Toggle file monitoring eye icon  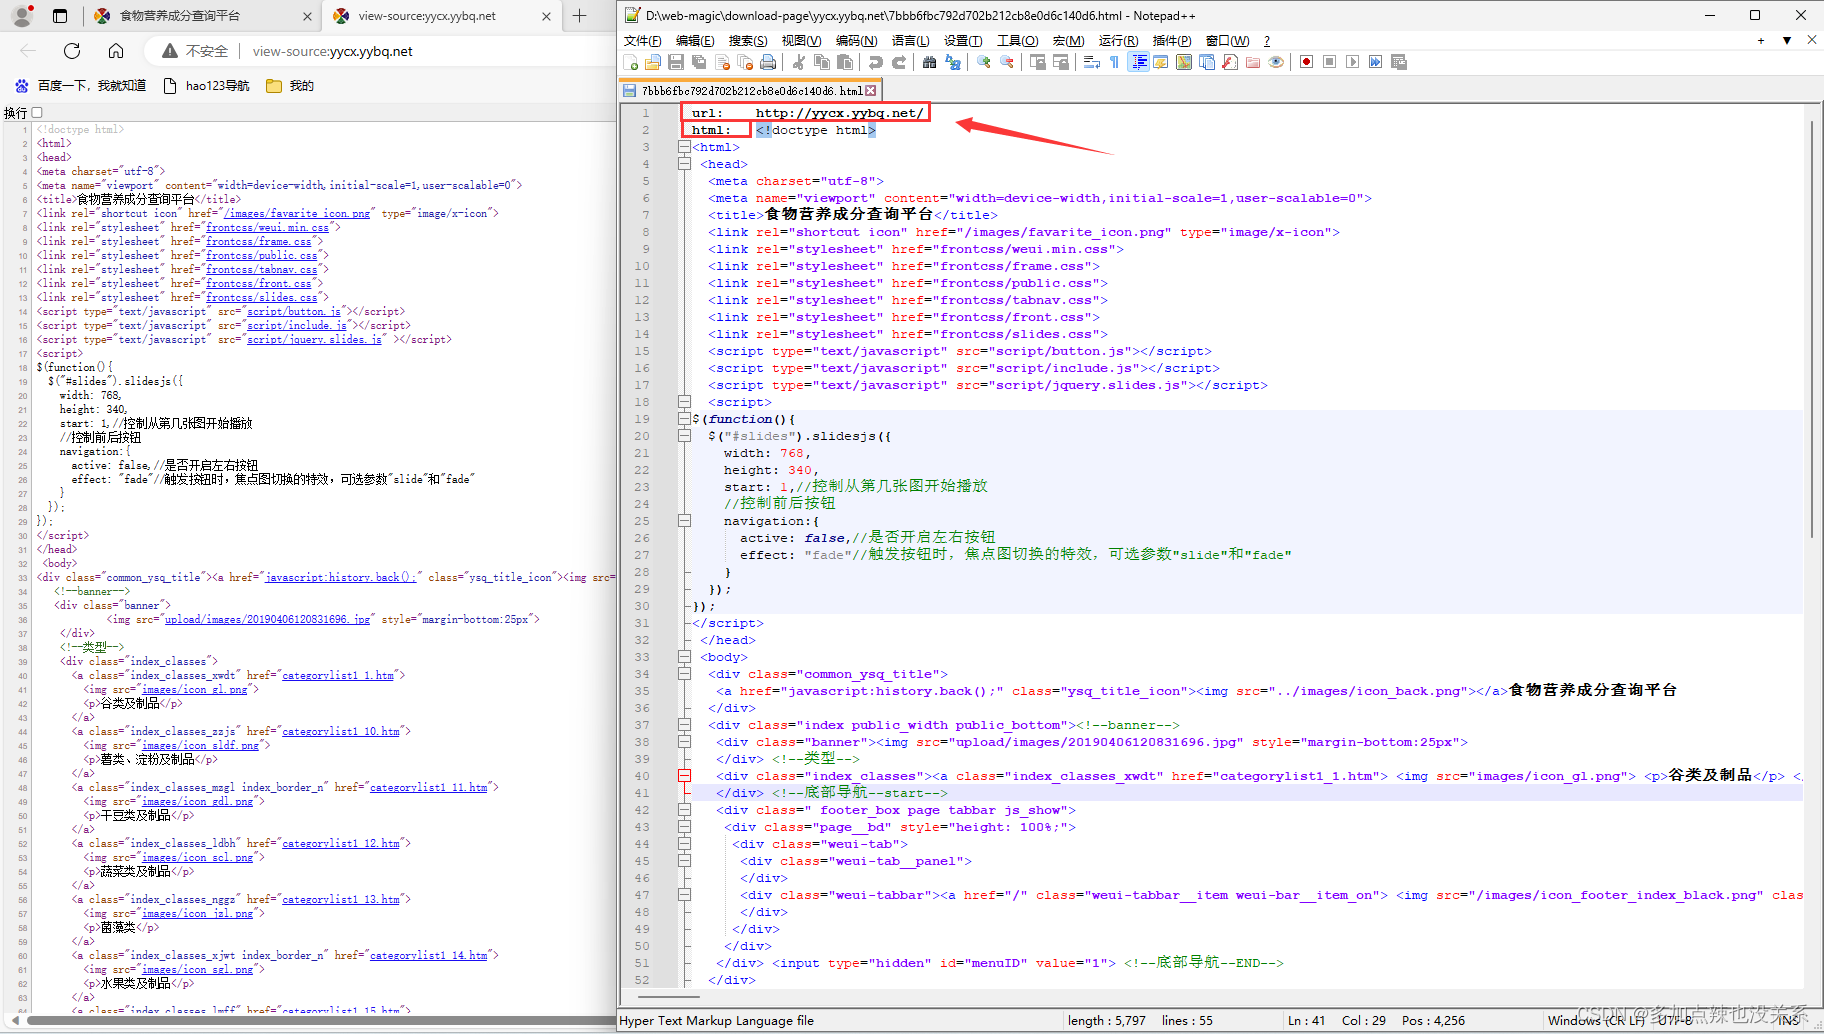point(1276,62)
